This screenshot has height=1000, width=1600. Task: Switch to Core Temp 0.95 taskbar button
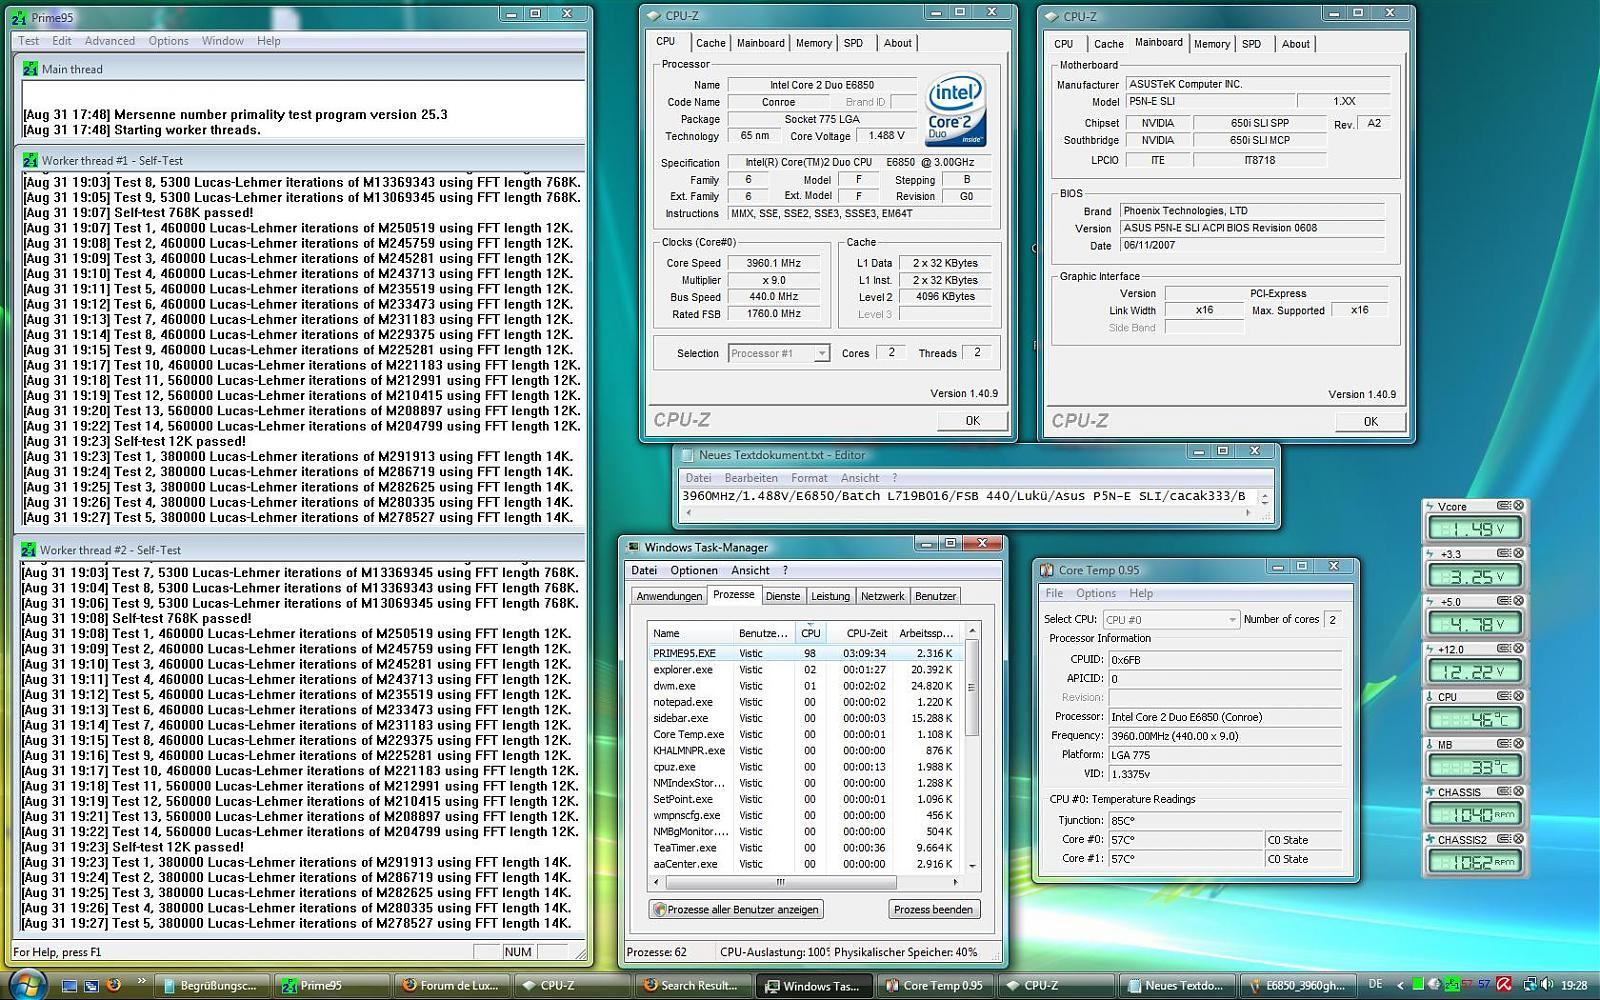click(x=935, y=985)
